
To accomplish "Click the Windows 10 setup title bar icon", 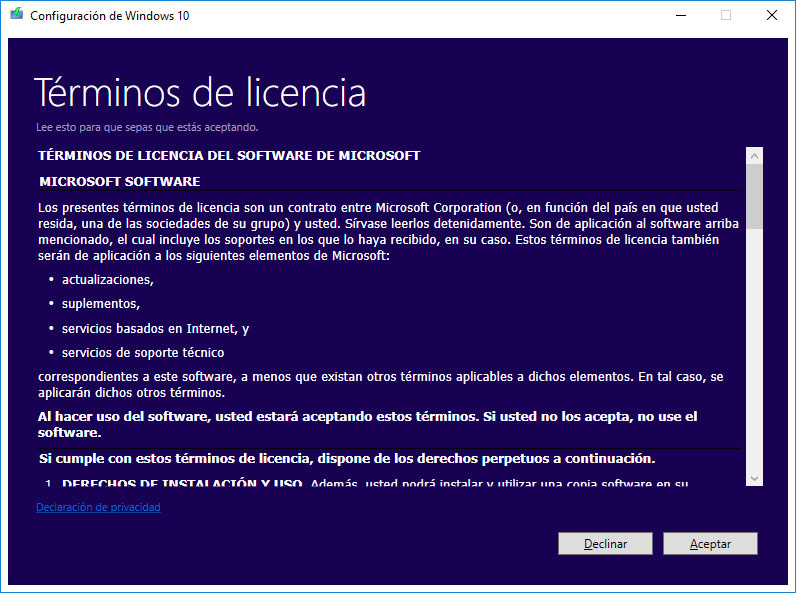I will [x=17, y=14].
